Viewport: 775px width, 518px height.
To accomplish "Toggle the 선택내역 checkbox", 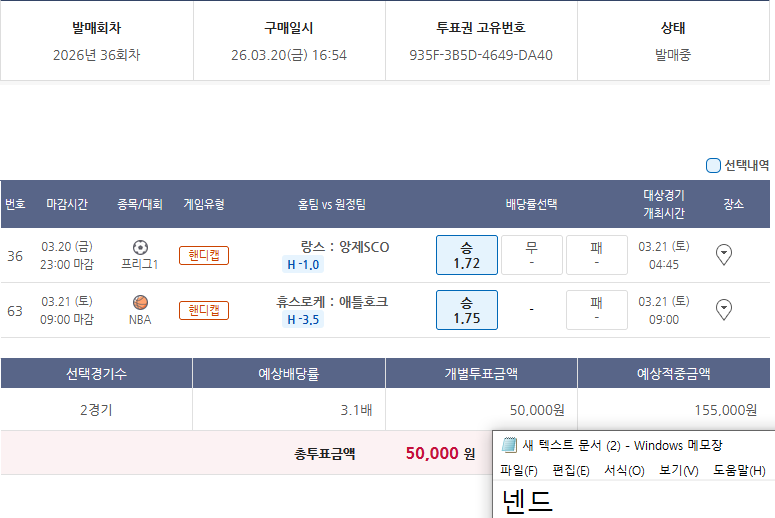I will pyautogui.click(x=713, y=166).
